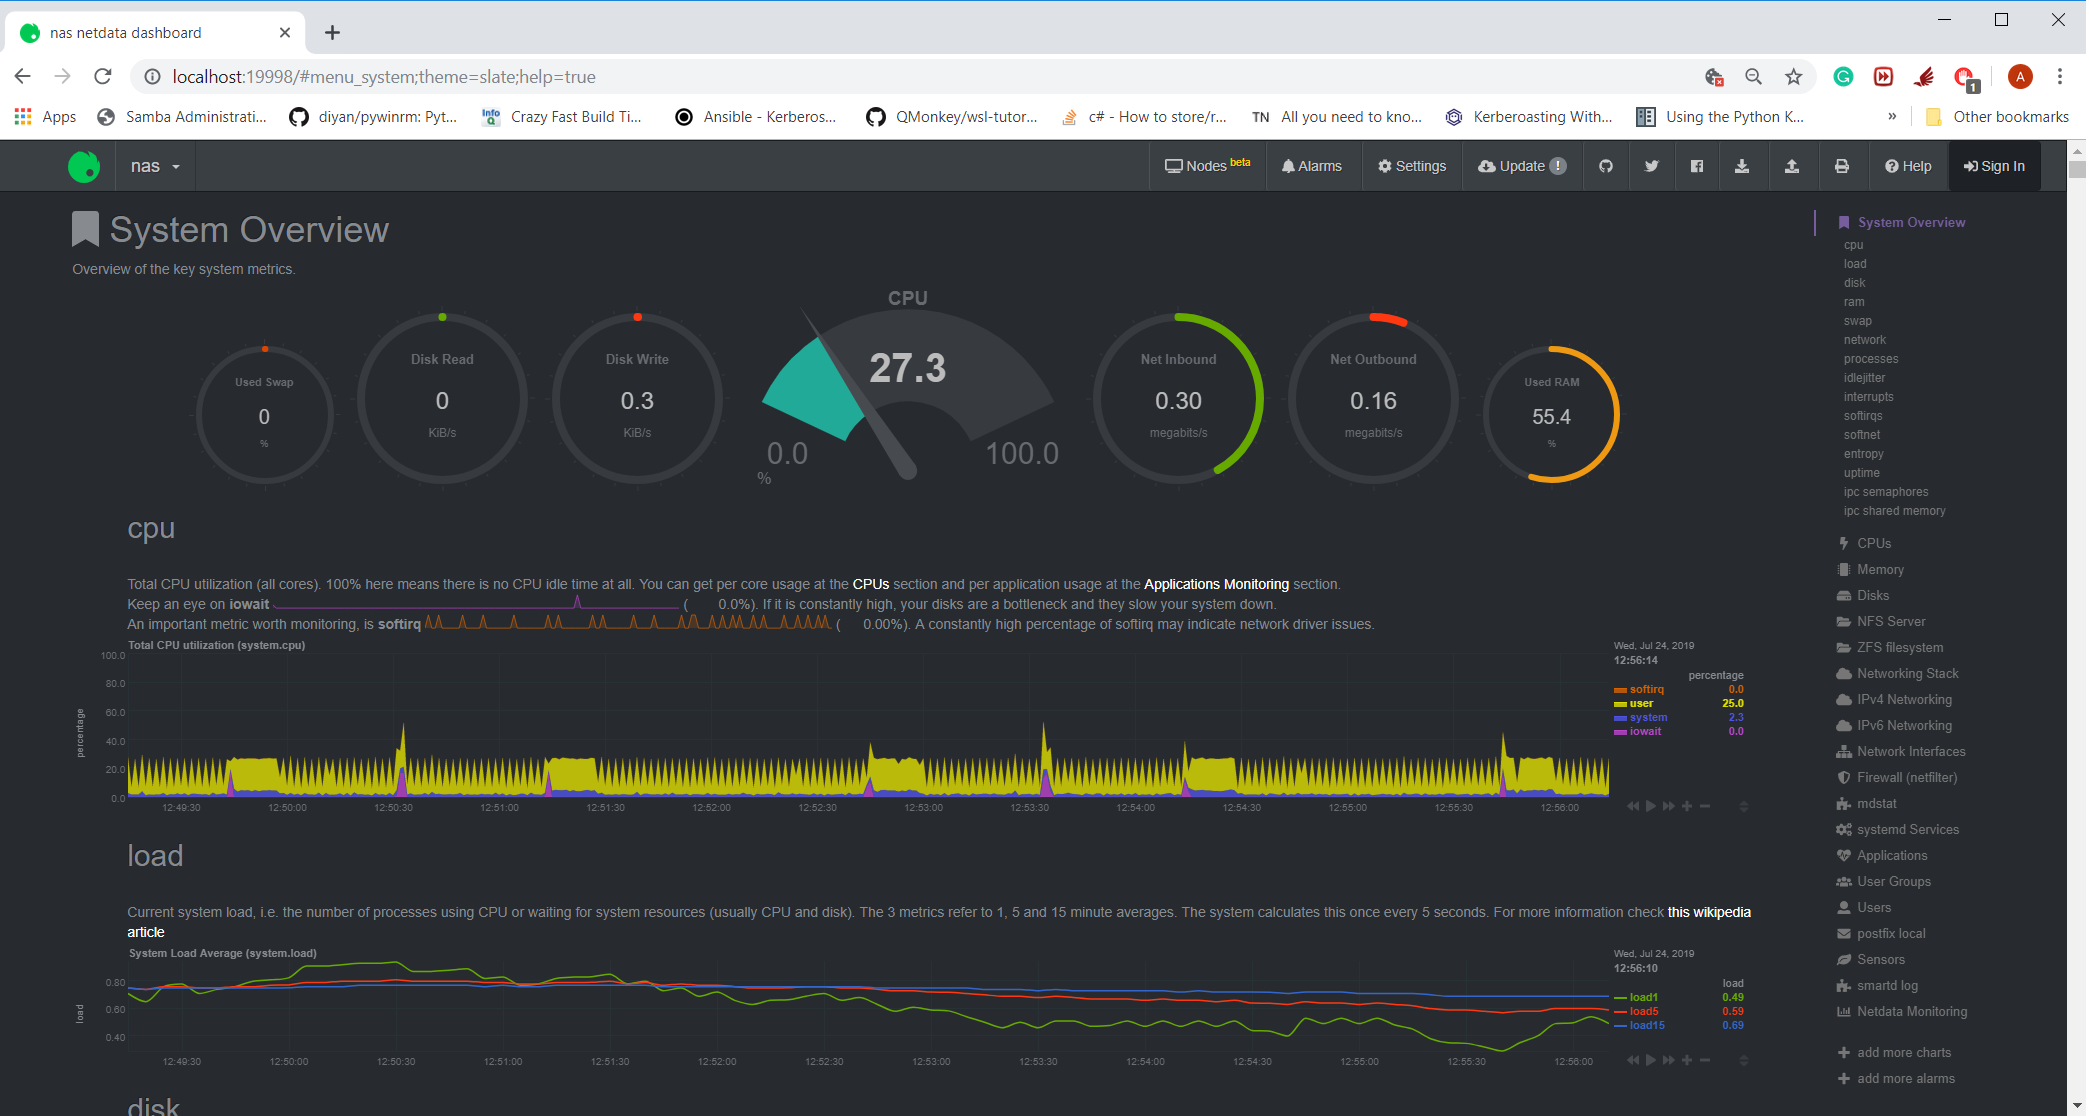Open the netdata GitHub icon in the toolbar
The image size is (2089, 1116).
point(1606,166)
